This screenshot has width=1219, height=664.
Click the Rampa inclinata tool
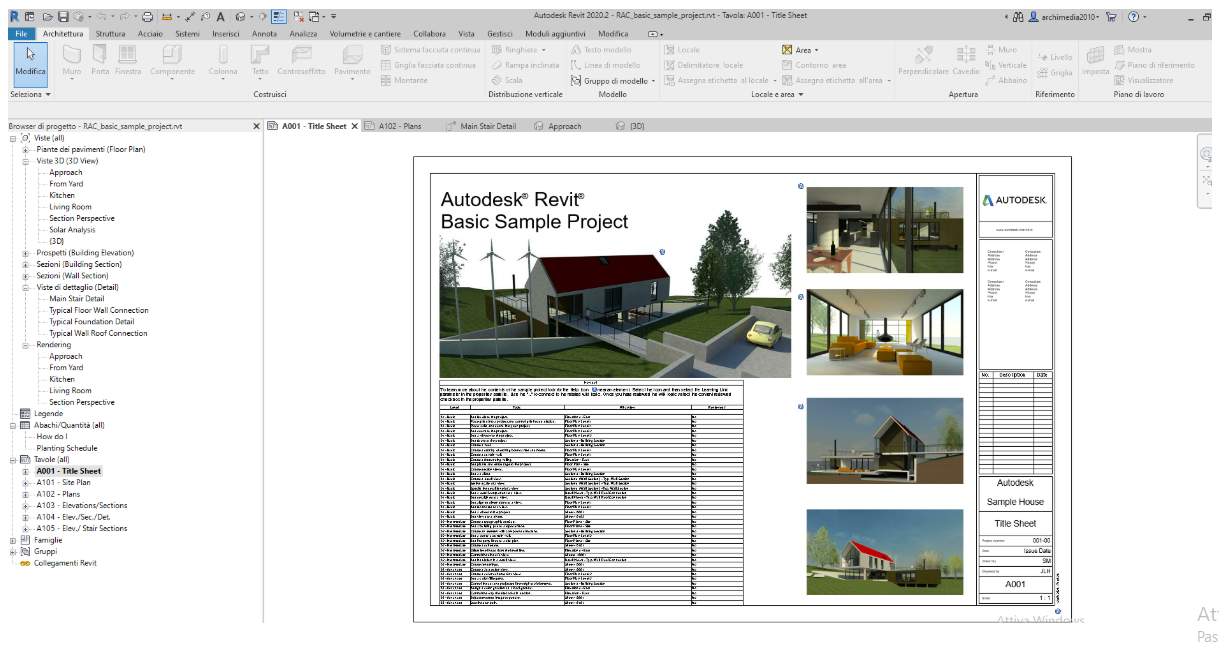[525, 65]
